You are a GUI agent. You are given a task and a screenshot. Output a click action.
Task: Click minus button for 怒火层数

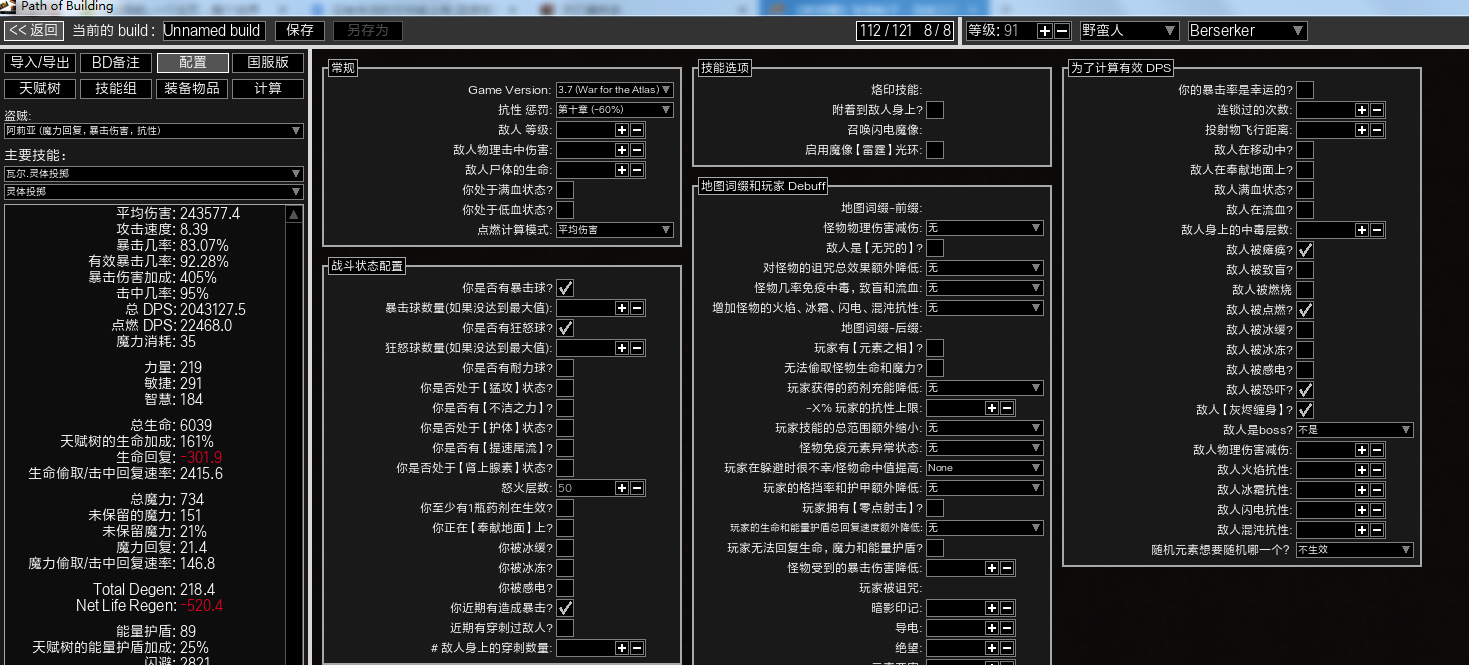637,488
